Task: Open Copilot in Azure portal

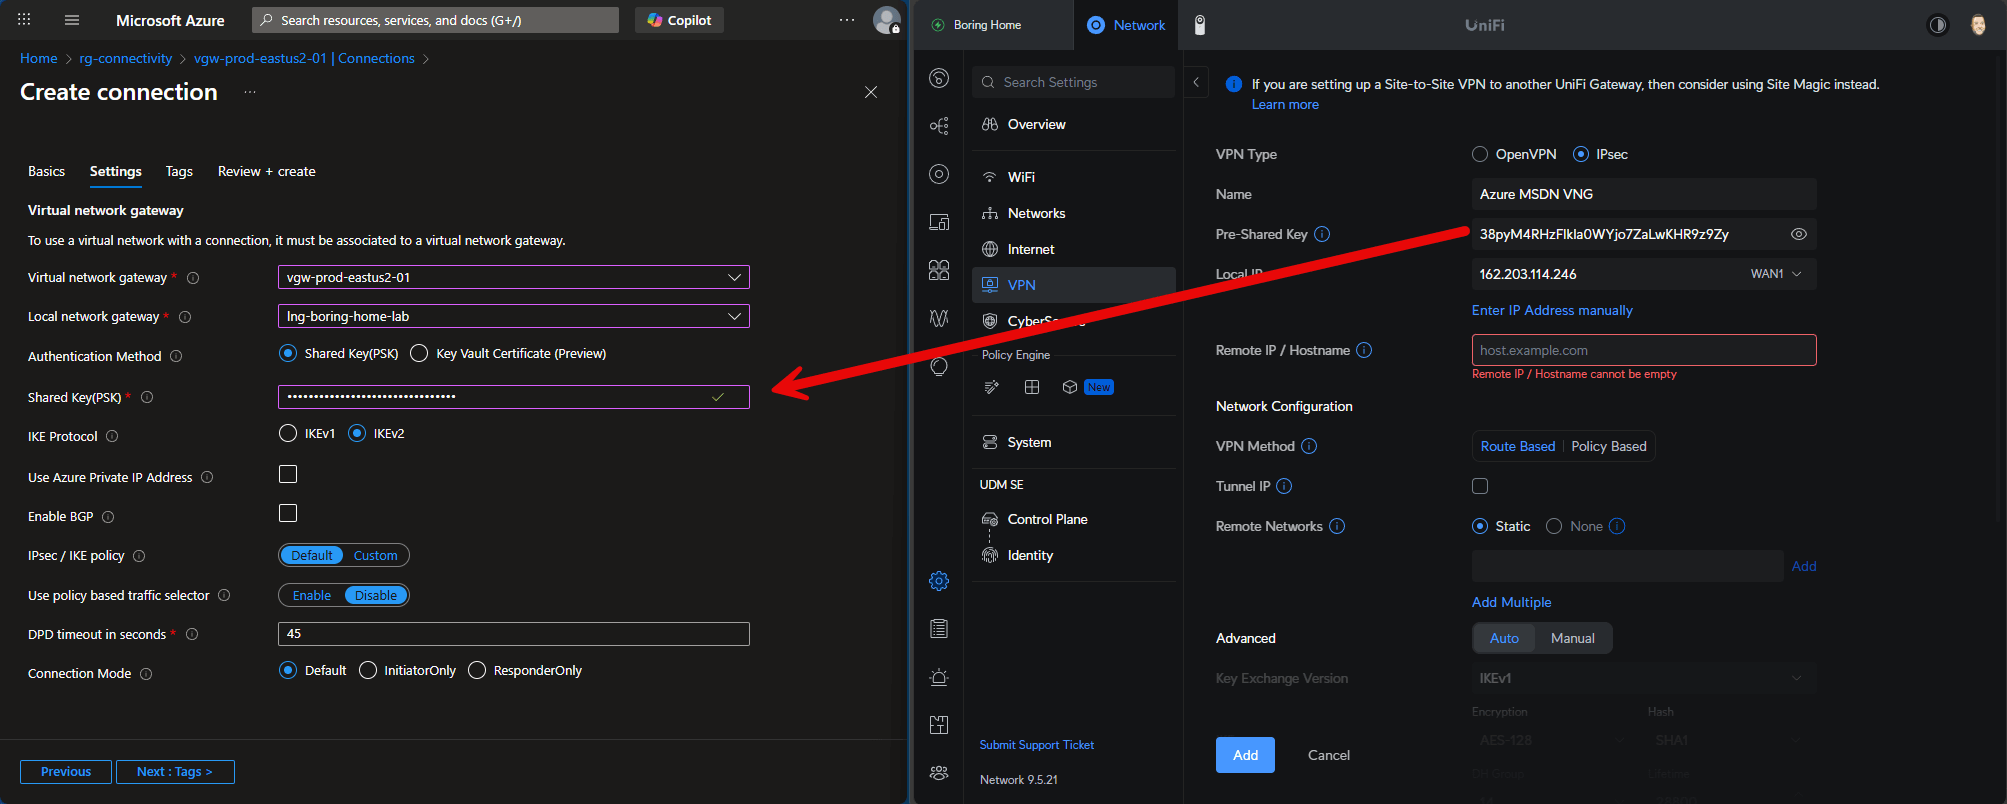Action: click(679, 20)
